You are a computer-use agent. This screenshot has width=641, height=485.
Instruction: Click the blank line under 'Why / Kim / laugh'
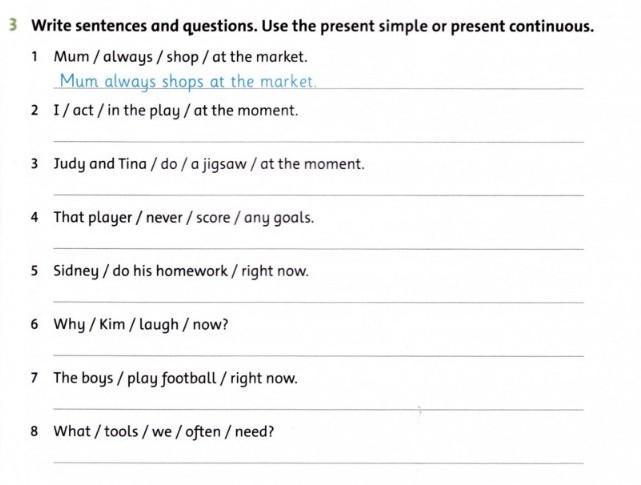(x=318, y=356)
